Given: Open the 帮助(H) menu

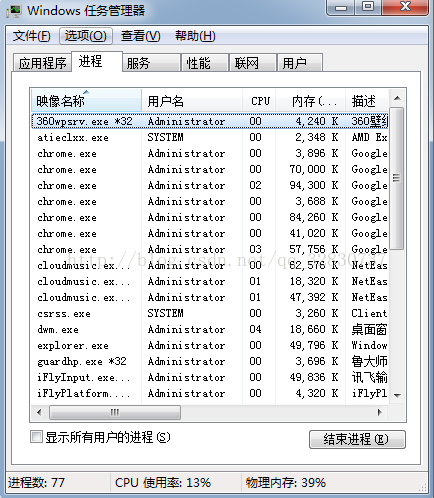Looking at the screenshot, I should (195, 36).
